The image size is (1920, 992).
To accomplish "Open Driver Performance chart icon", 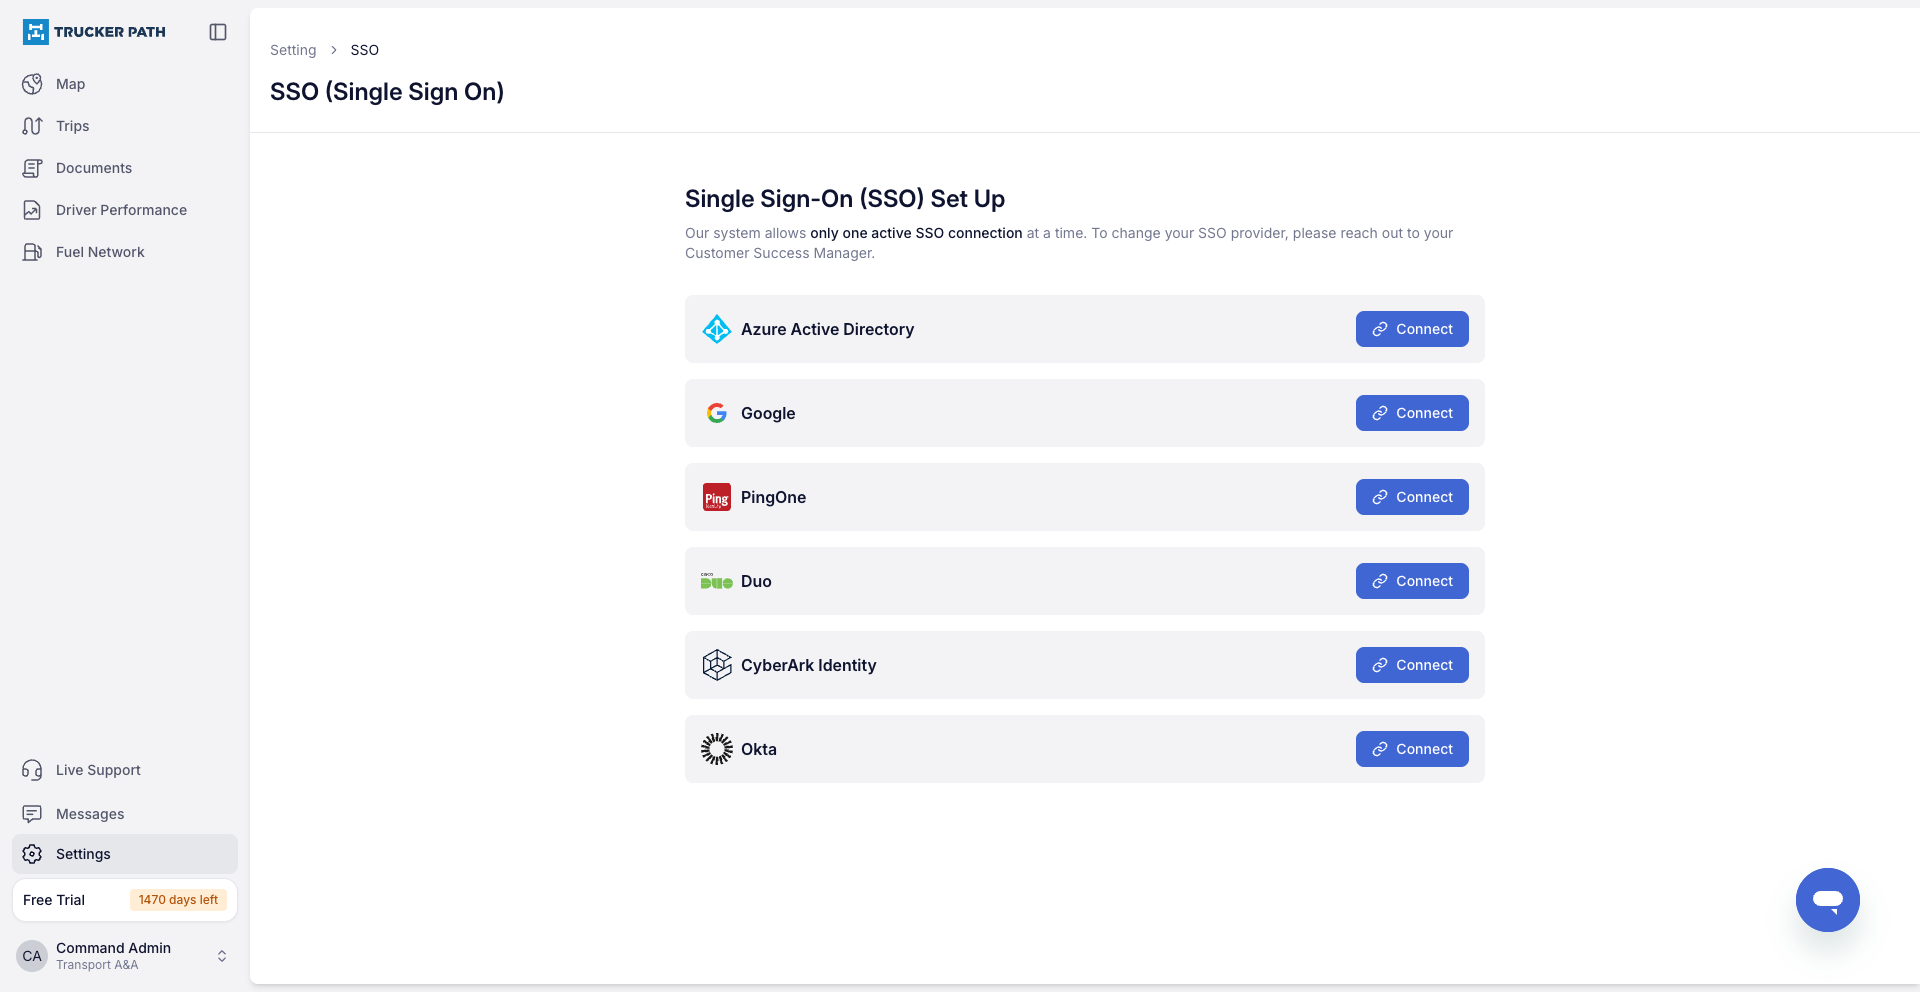I will [32, 210].
